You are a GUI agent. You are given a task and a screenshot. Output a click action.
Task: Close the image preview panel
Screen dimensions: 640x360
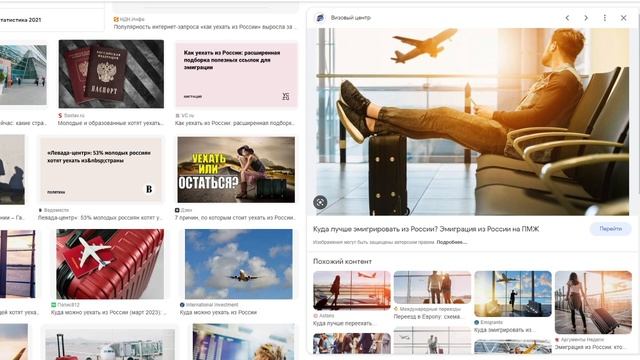click(623, 18)
